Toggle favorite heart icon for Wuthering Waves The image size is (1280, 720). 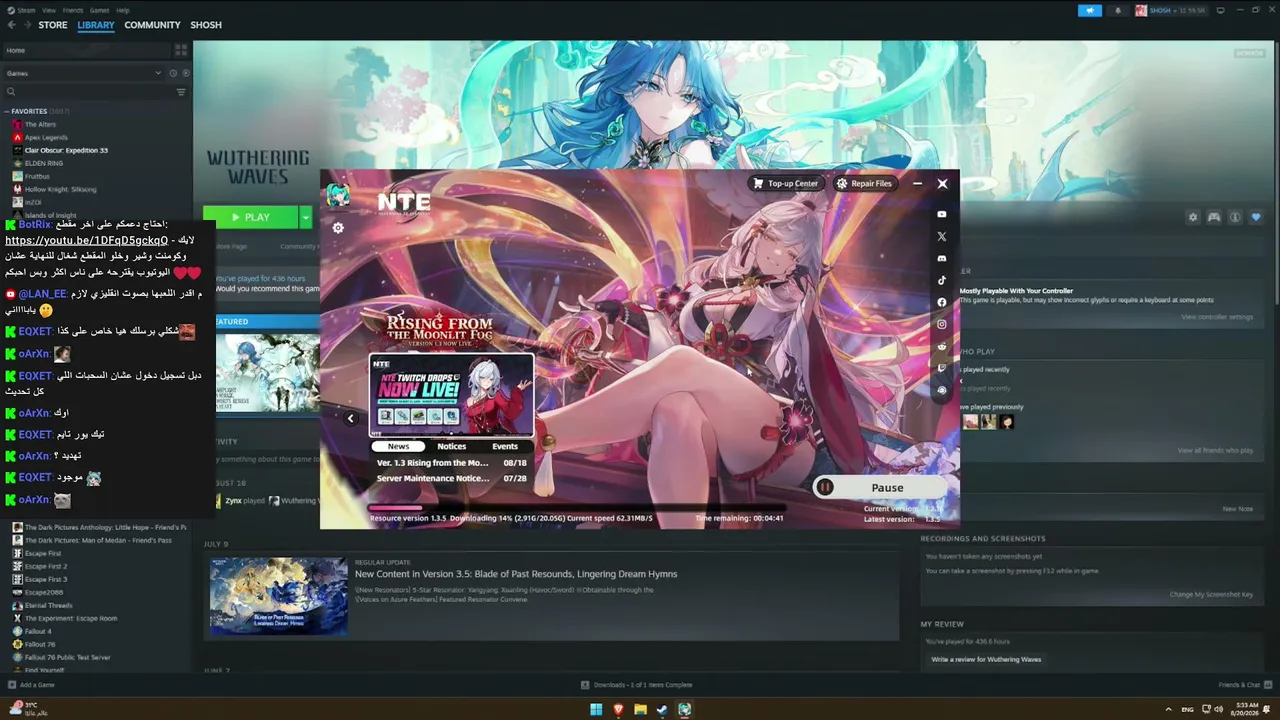[x=1256, y=217]
